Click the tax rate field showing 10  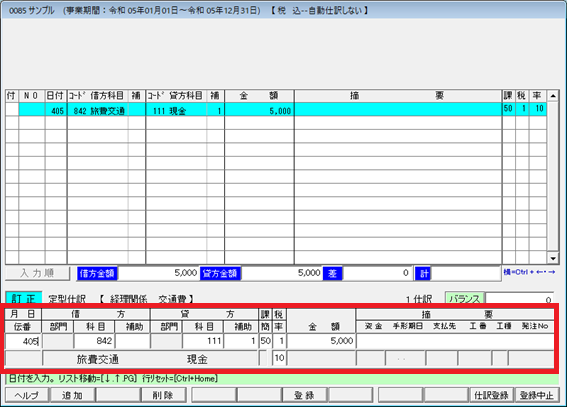(279, 358)
